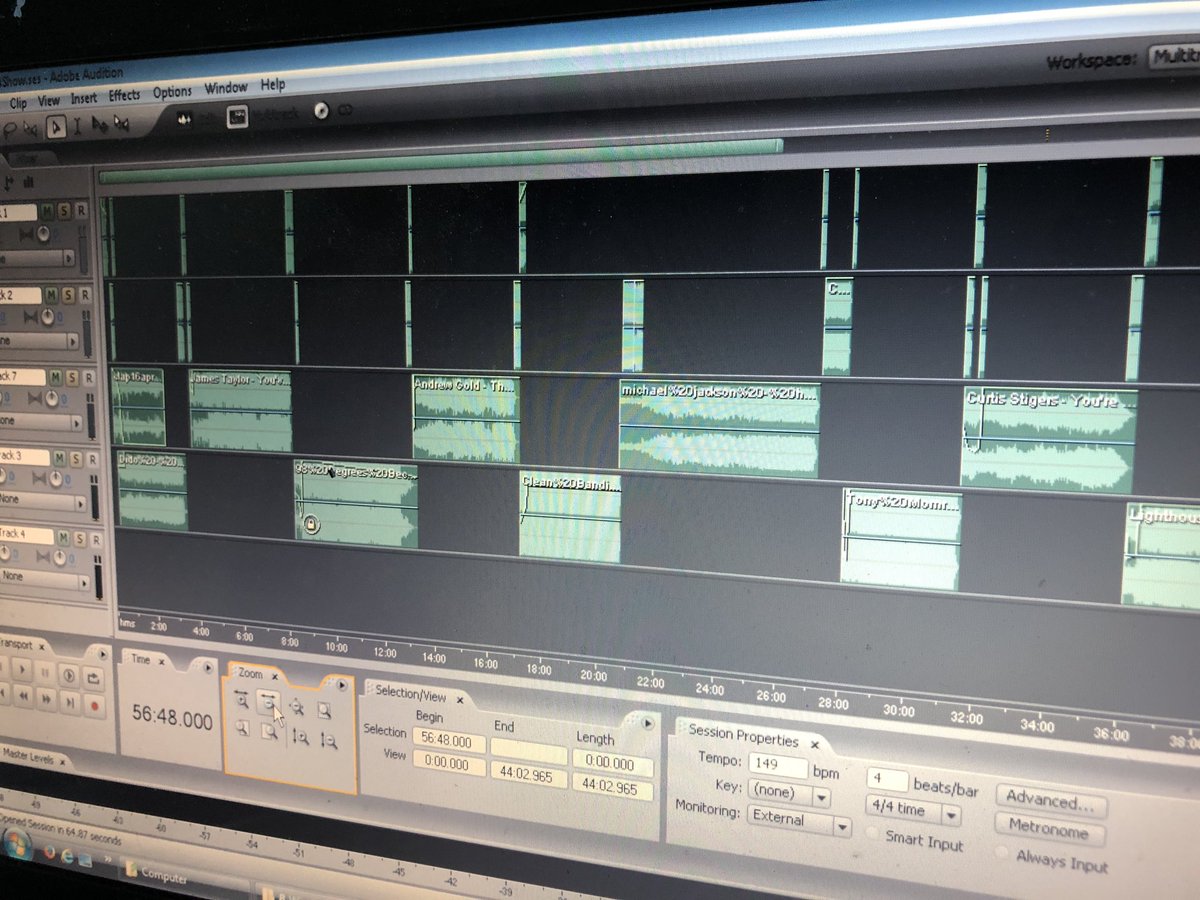Click the bar-graph icon above track controls
This screenshot has height=900, width=1200.
tap(29, 181)
